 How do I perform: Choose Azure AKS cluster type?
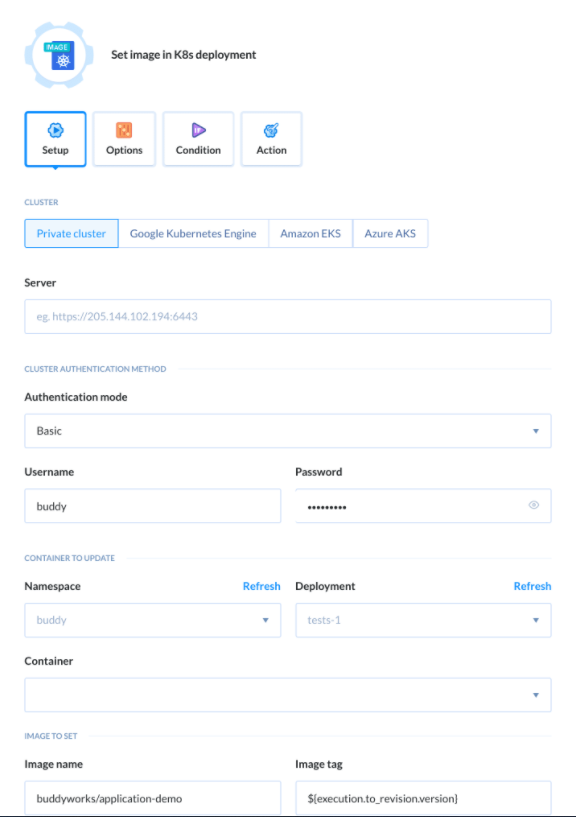390,233
